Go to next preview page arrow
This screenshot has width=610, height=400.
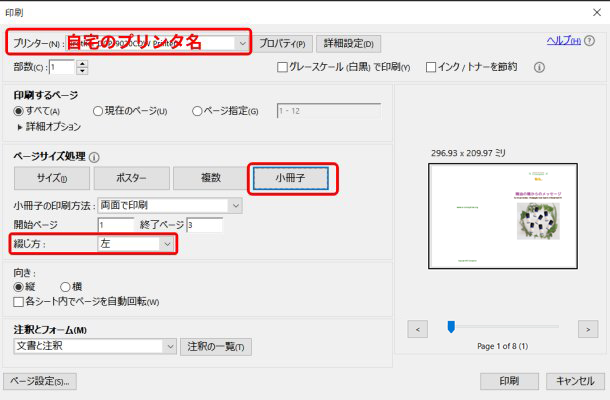[587, 327]
